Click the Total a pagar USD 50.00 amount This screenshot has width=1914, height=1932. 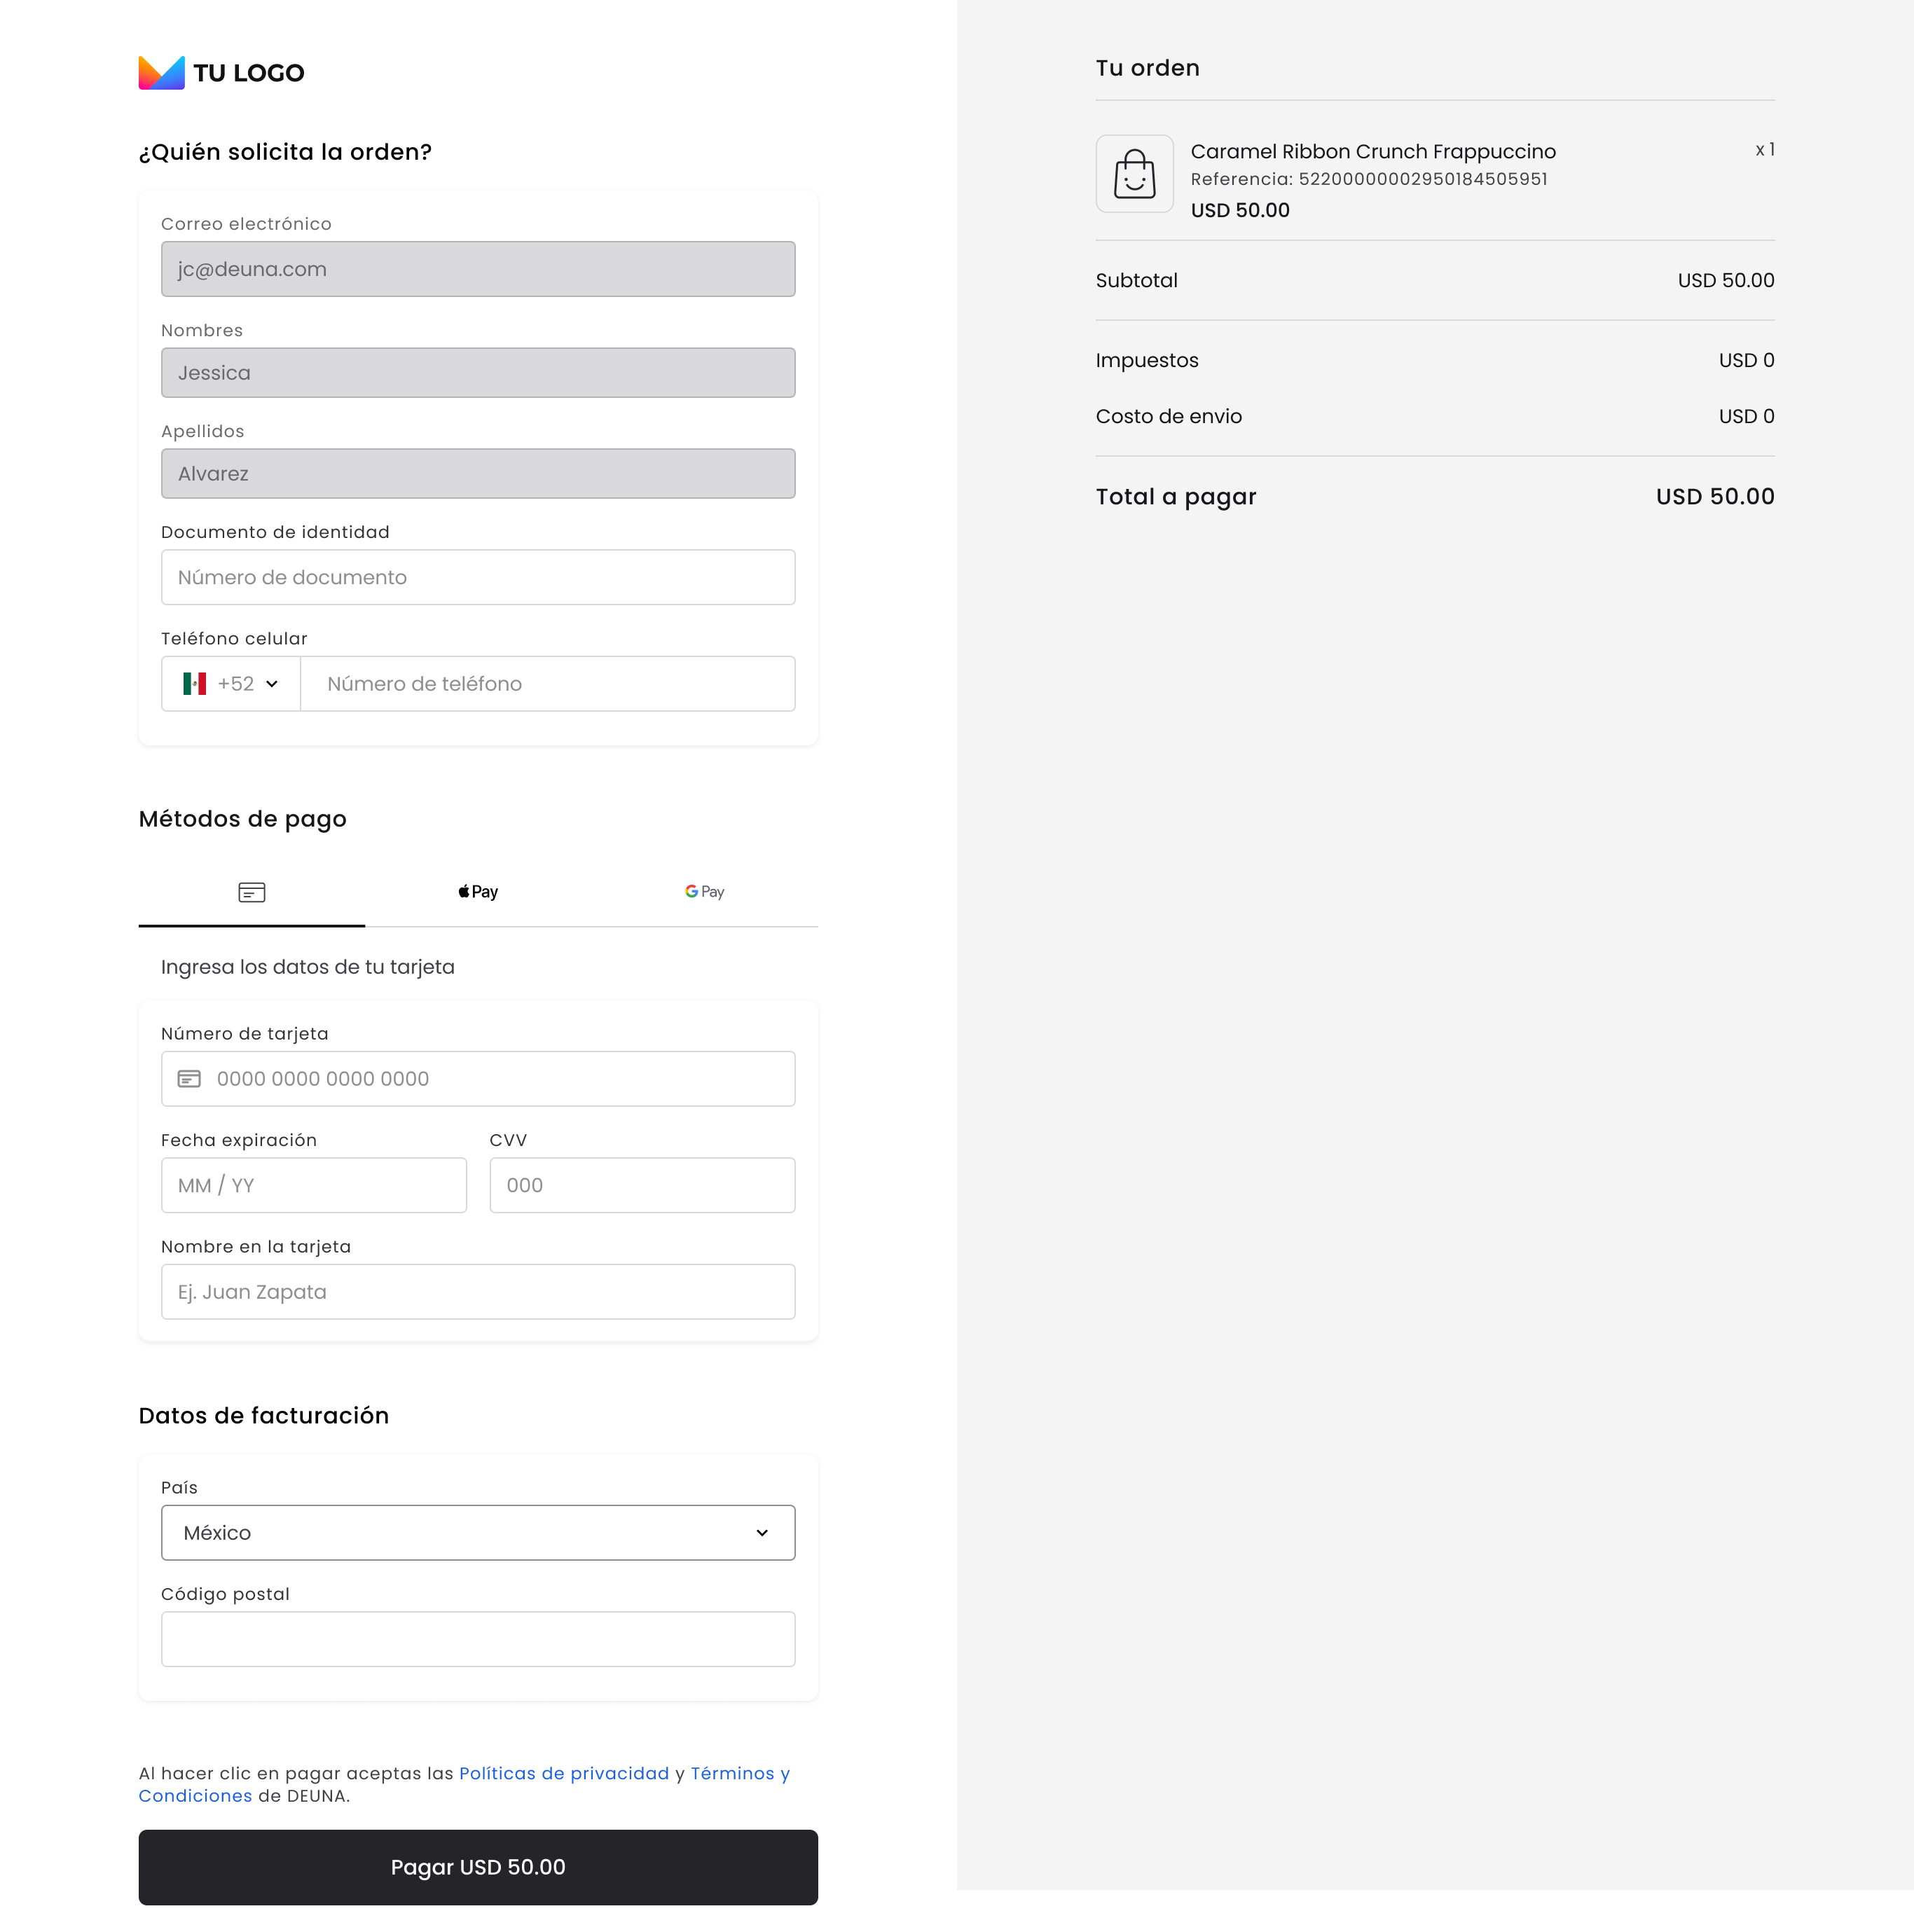click(1715, 497)
